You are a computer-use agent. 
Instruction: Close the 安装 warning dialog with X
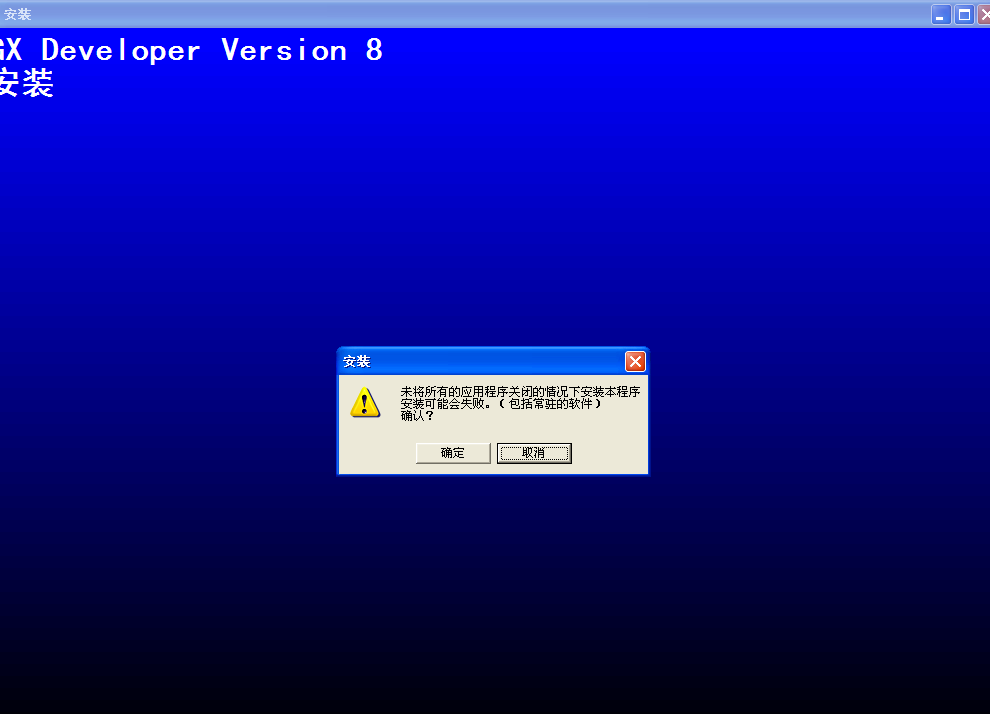tap(635, 362)
